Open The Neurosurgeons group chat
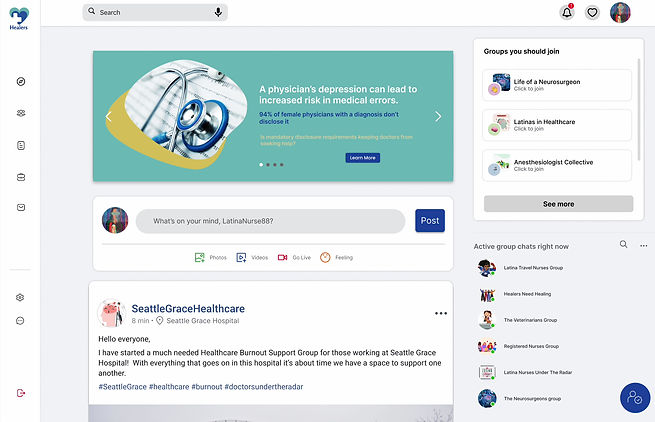Screen dimensions: 655x422 519,399
